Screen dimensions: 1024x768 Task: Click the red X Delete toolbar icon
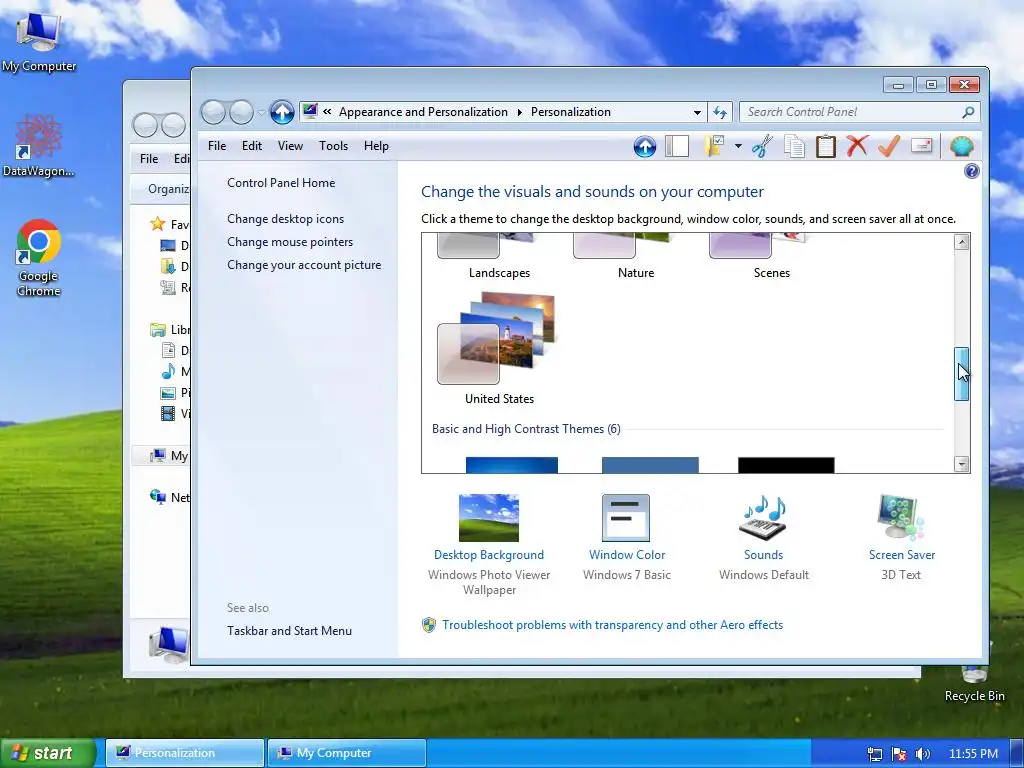pos(857,146)
